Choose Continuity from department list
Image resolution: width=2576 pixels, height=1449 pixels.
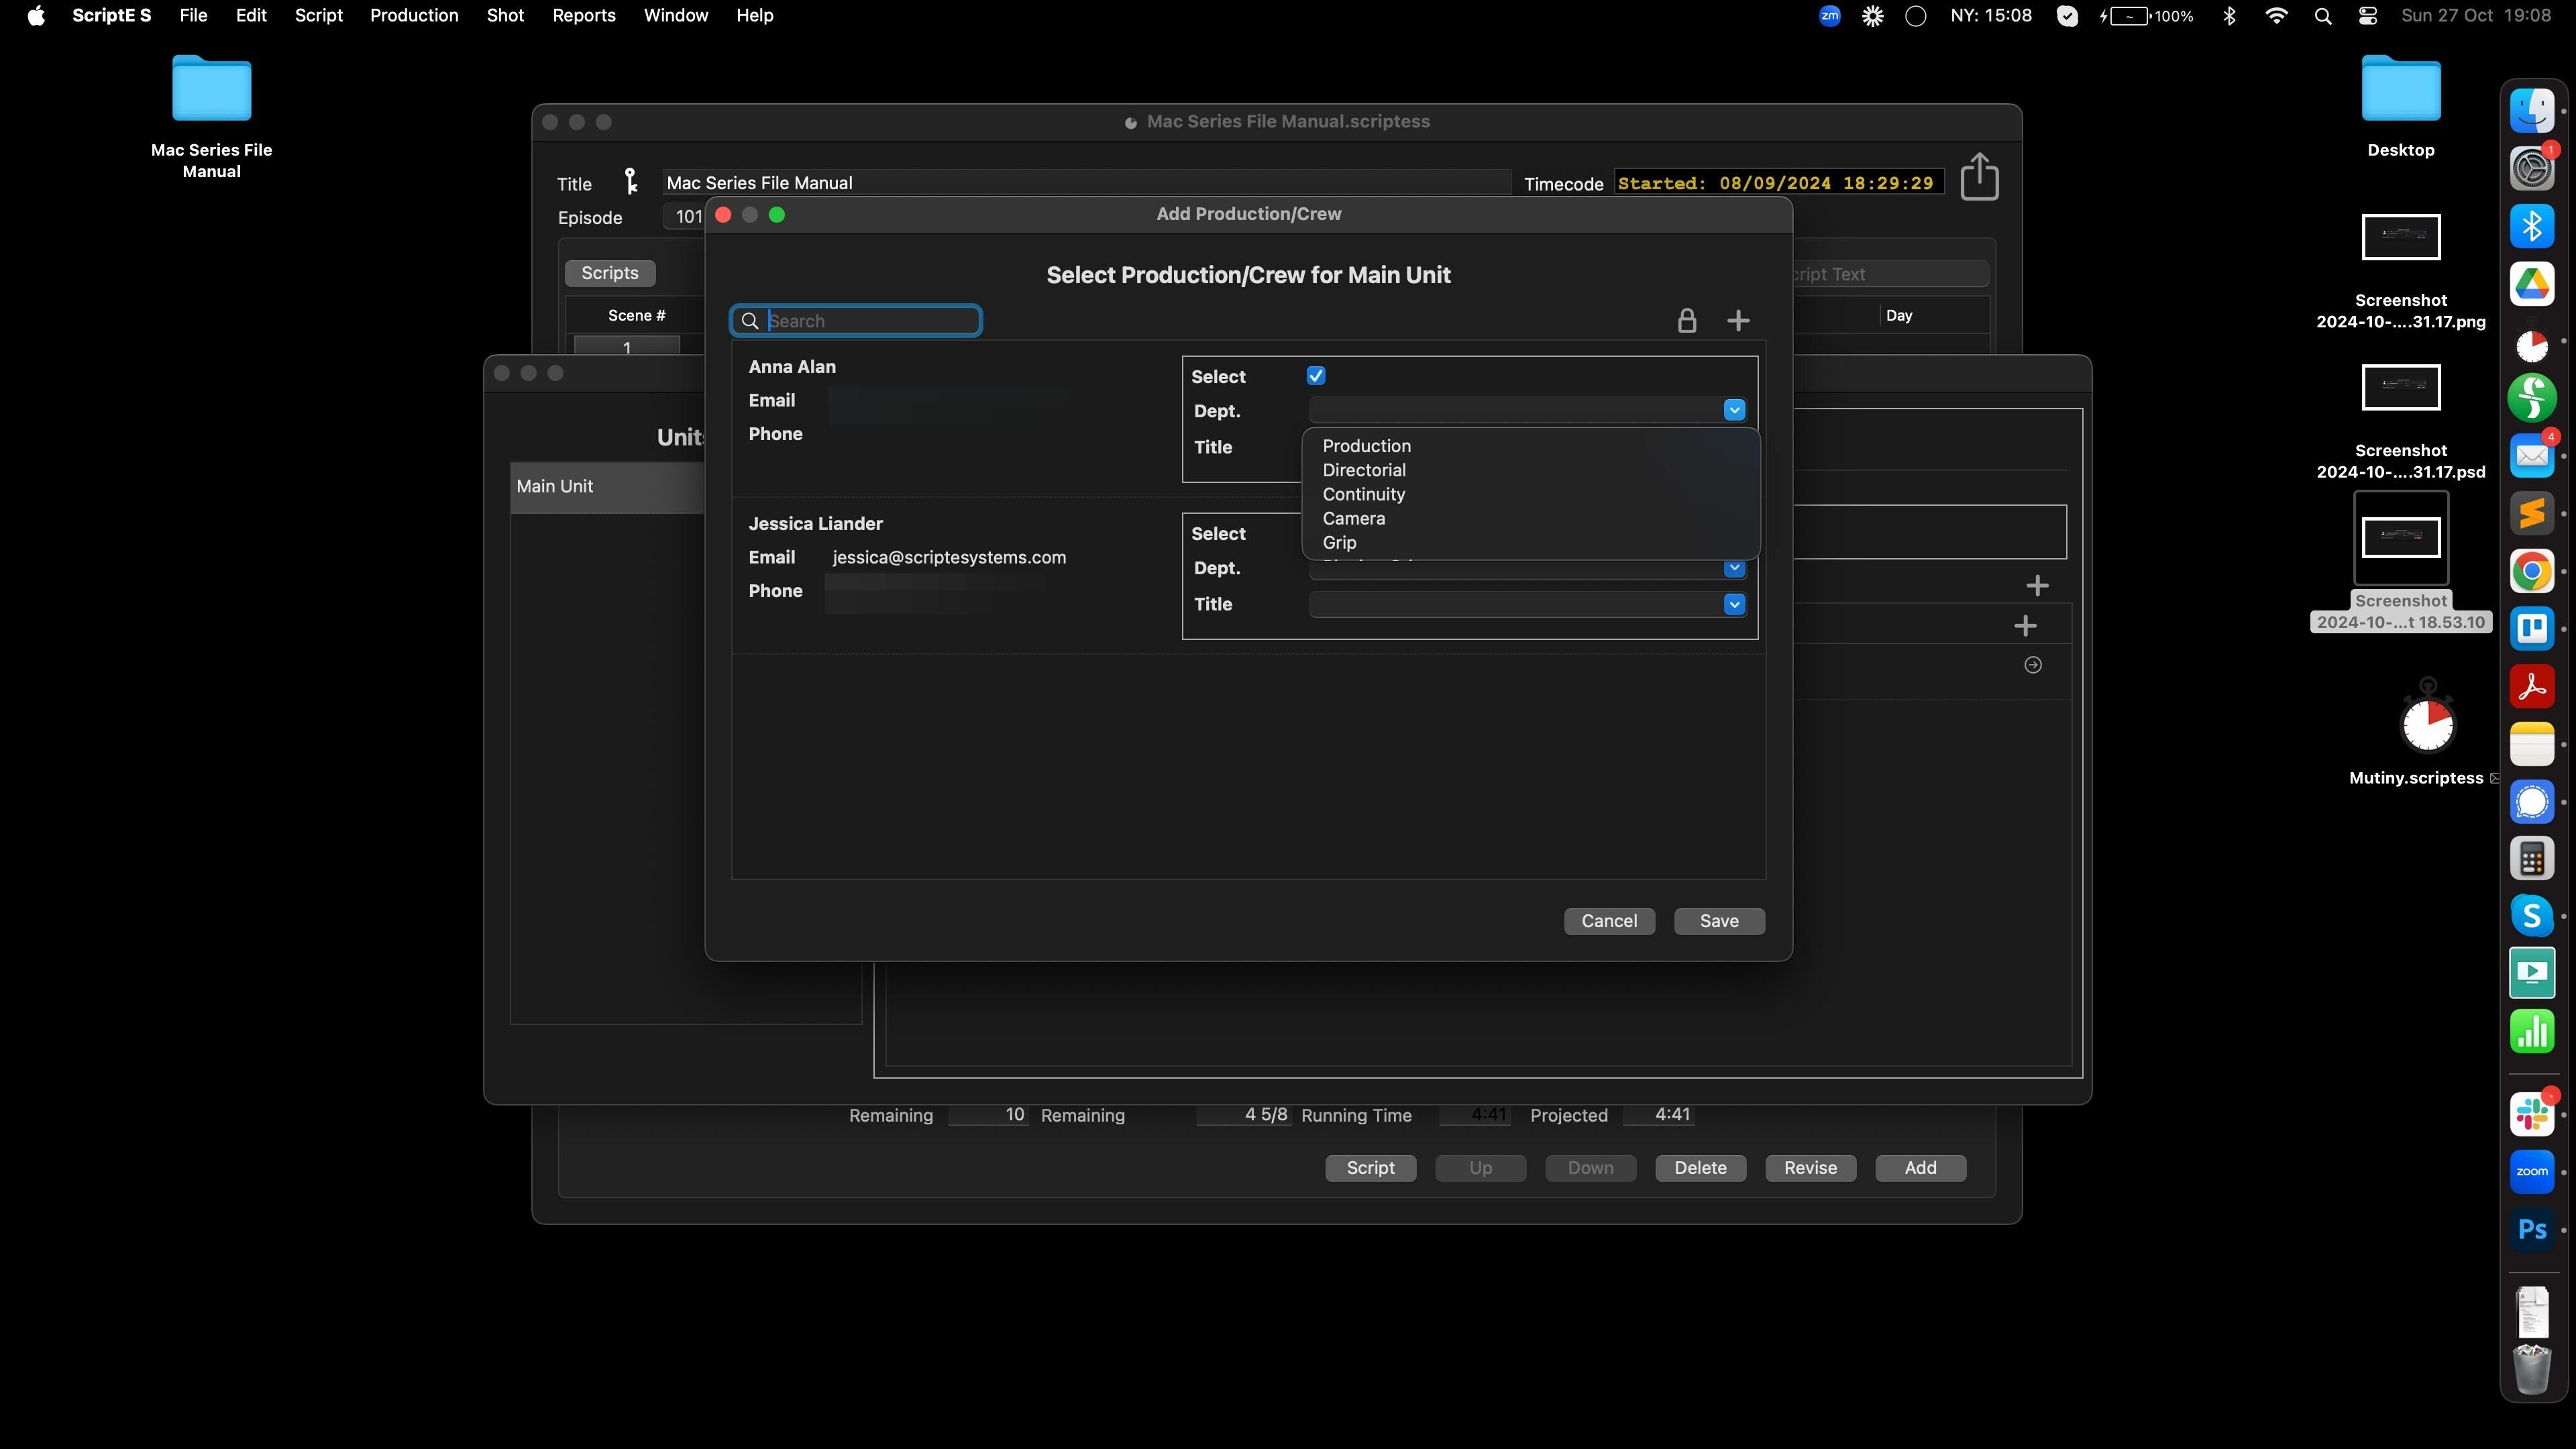click(1363, 494)
